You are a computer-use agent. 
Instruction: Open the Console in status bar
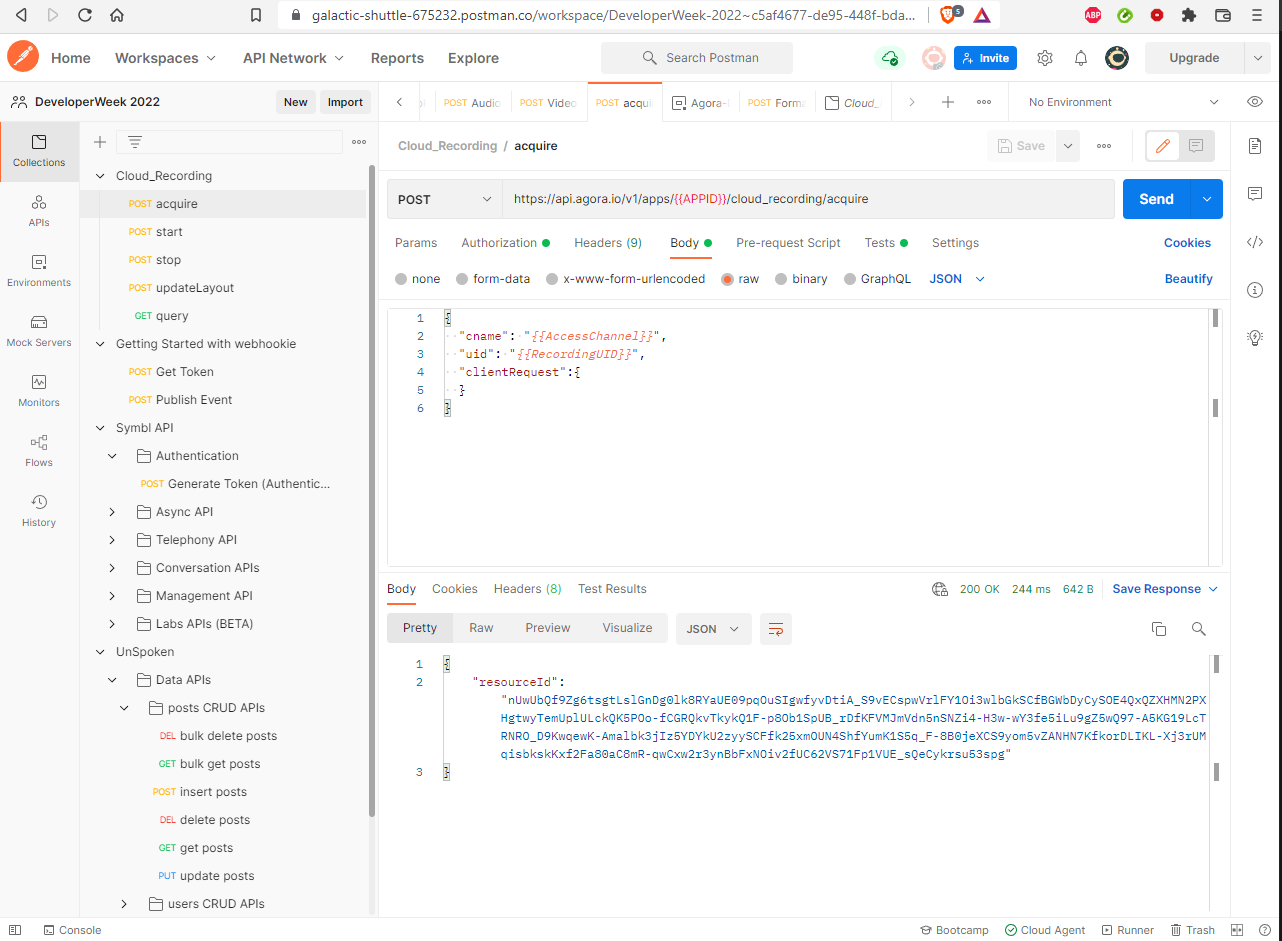pyautogui.click(x=72, y=930)
